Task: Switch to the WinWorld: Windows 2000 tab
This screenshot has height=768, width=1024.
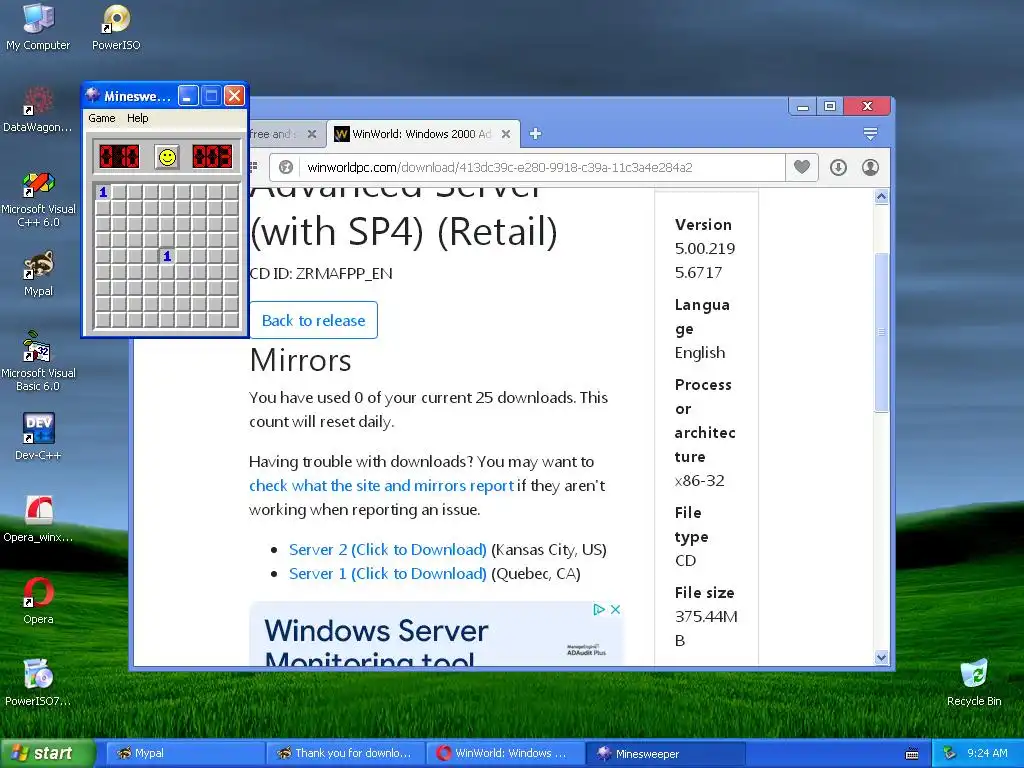Action: [x=423, y=134]
